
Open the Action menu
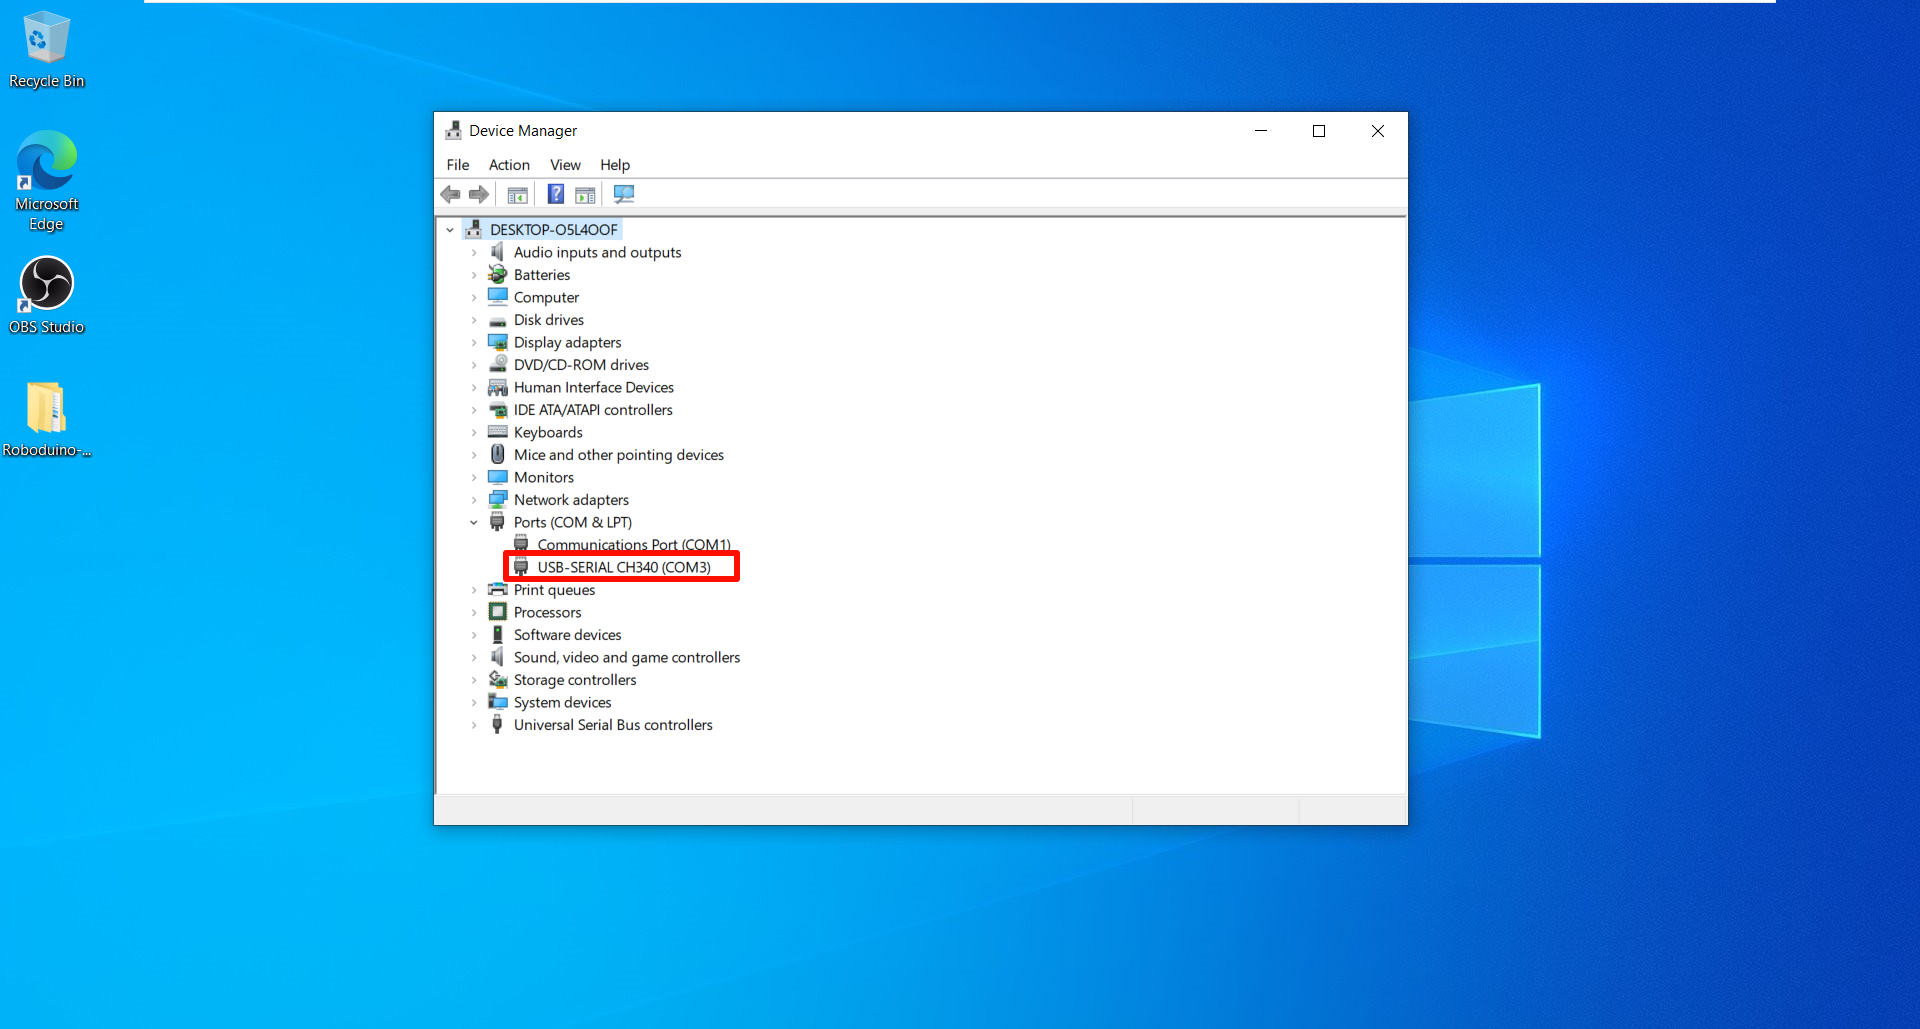point(509,165)
